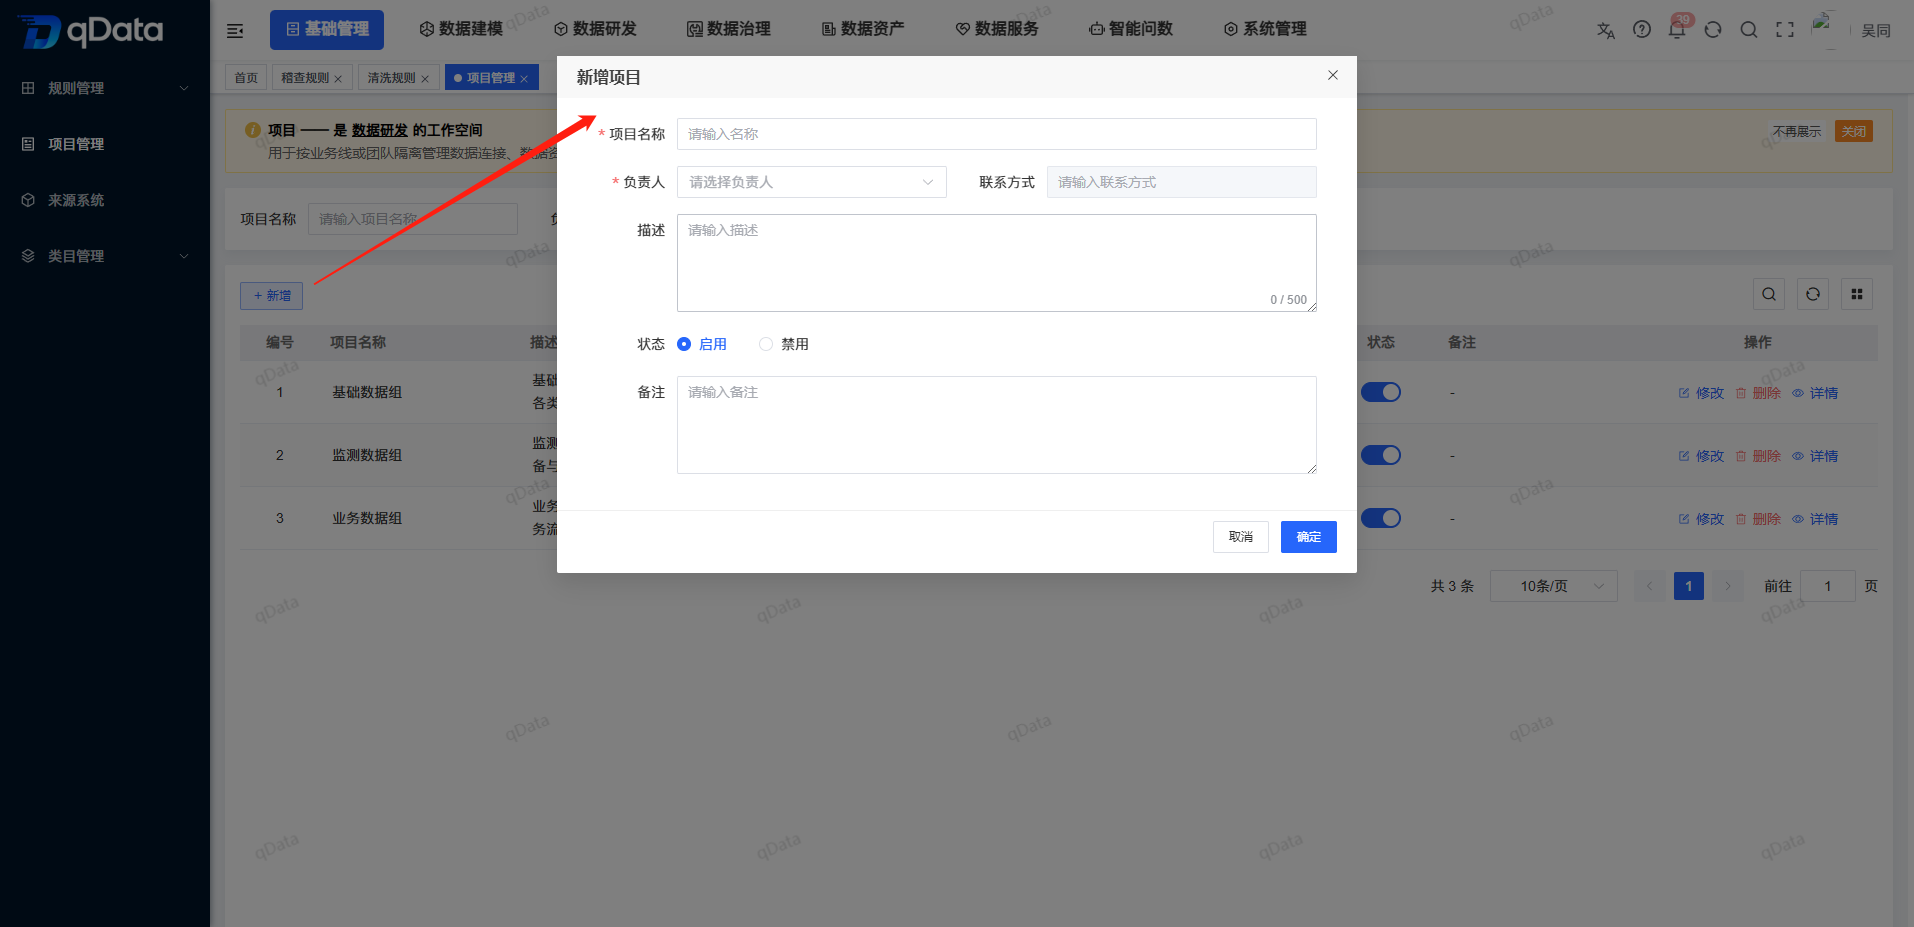1914x927 pixels.
Task: Close the 清洗规则 tab via its X
Action: click(425, 79)
